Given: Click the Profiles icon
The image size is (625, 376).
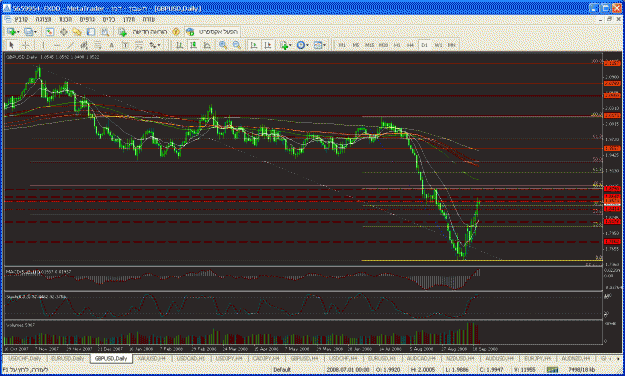Looking at the screenshot, I should (28, 32).
